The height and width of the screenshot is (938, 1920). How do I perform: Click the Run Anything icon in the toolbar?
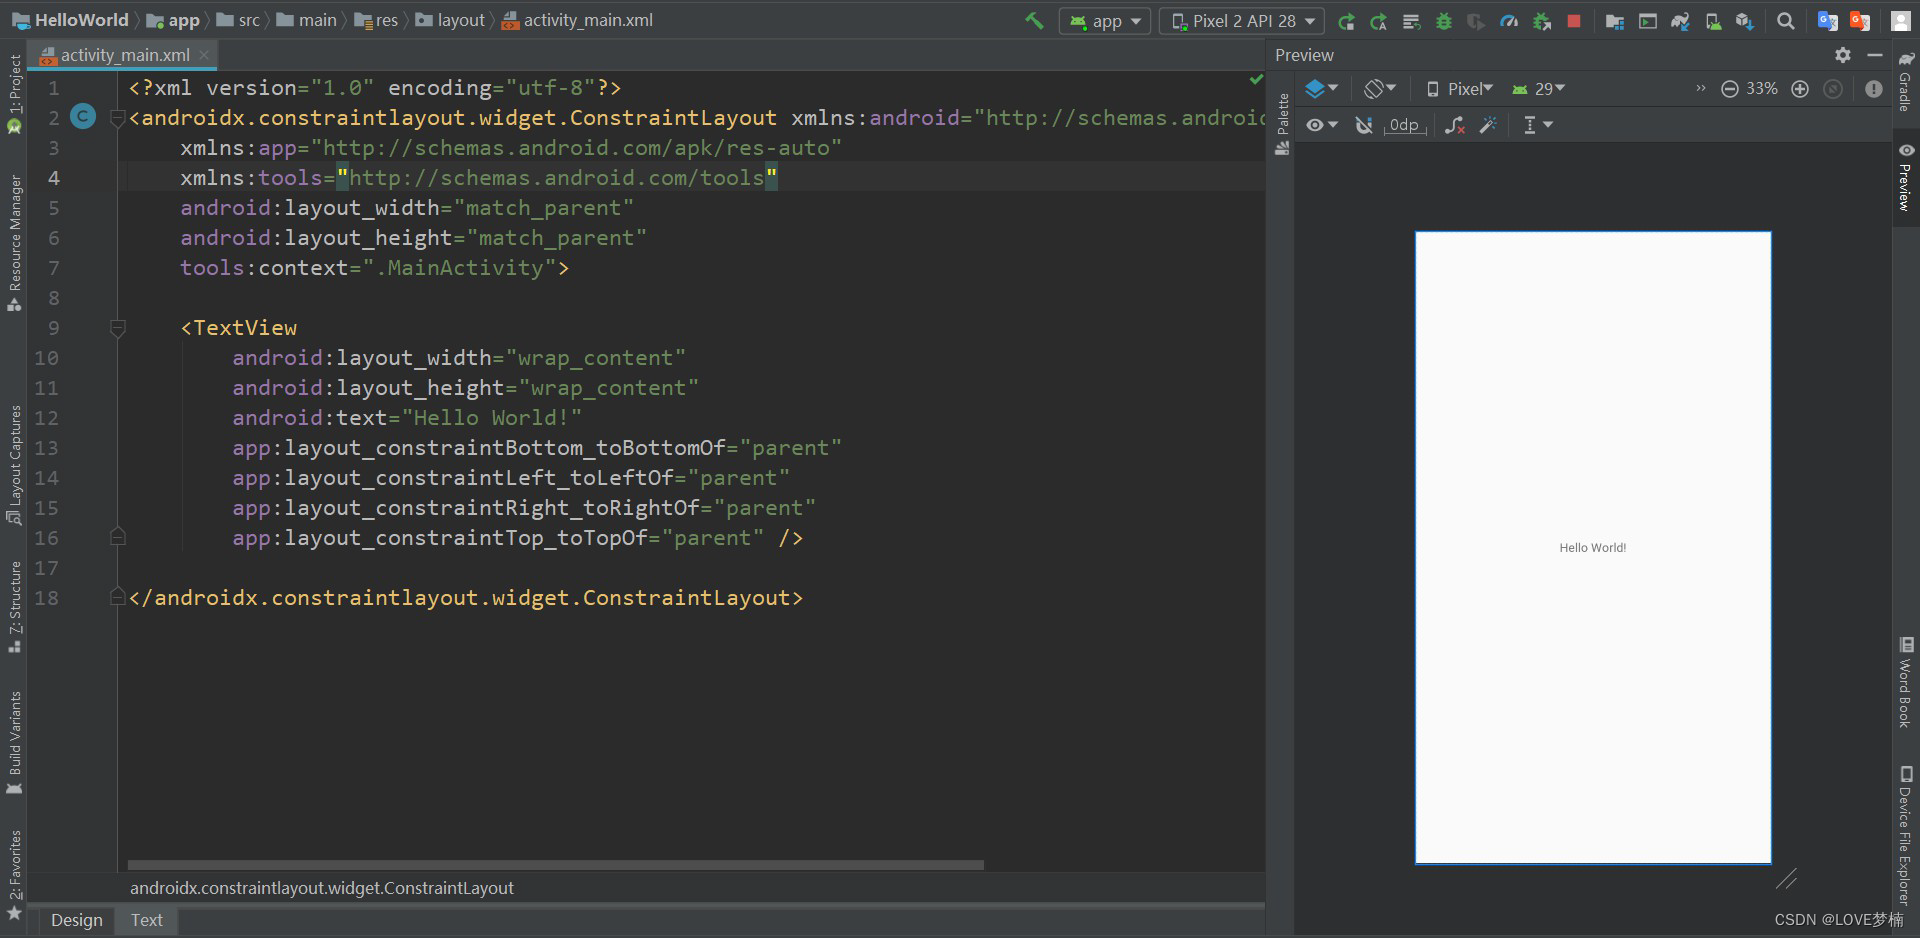coord(1648,21)
